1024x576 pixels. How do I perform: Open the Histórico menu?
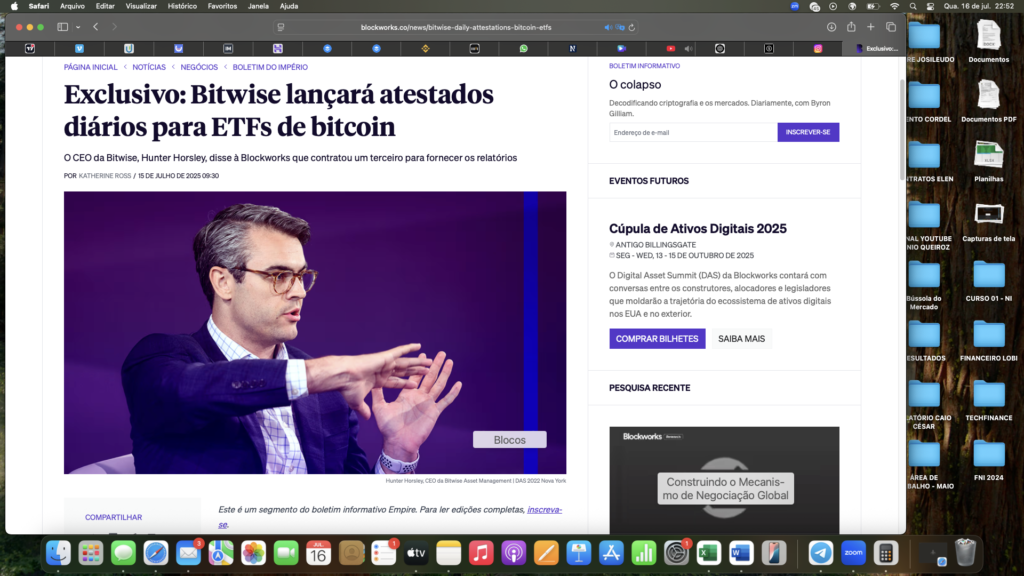[182, 6]
